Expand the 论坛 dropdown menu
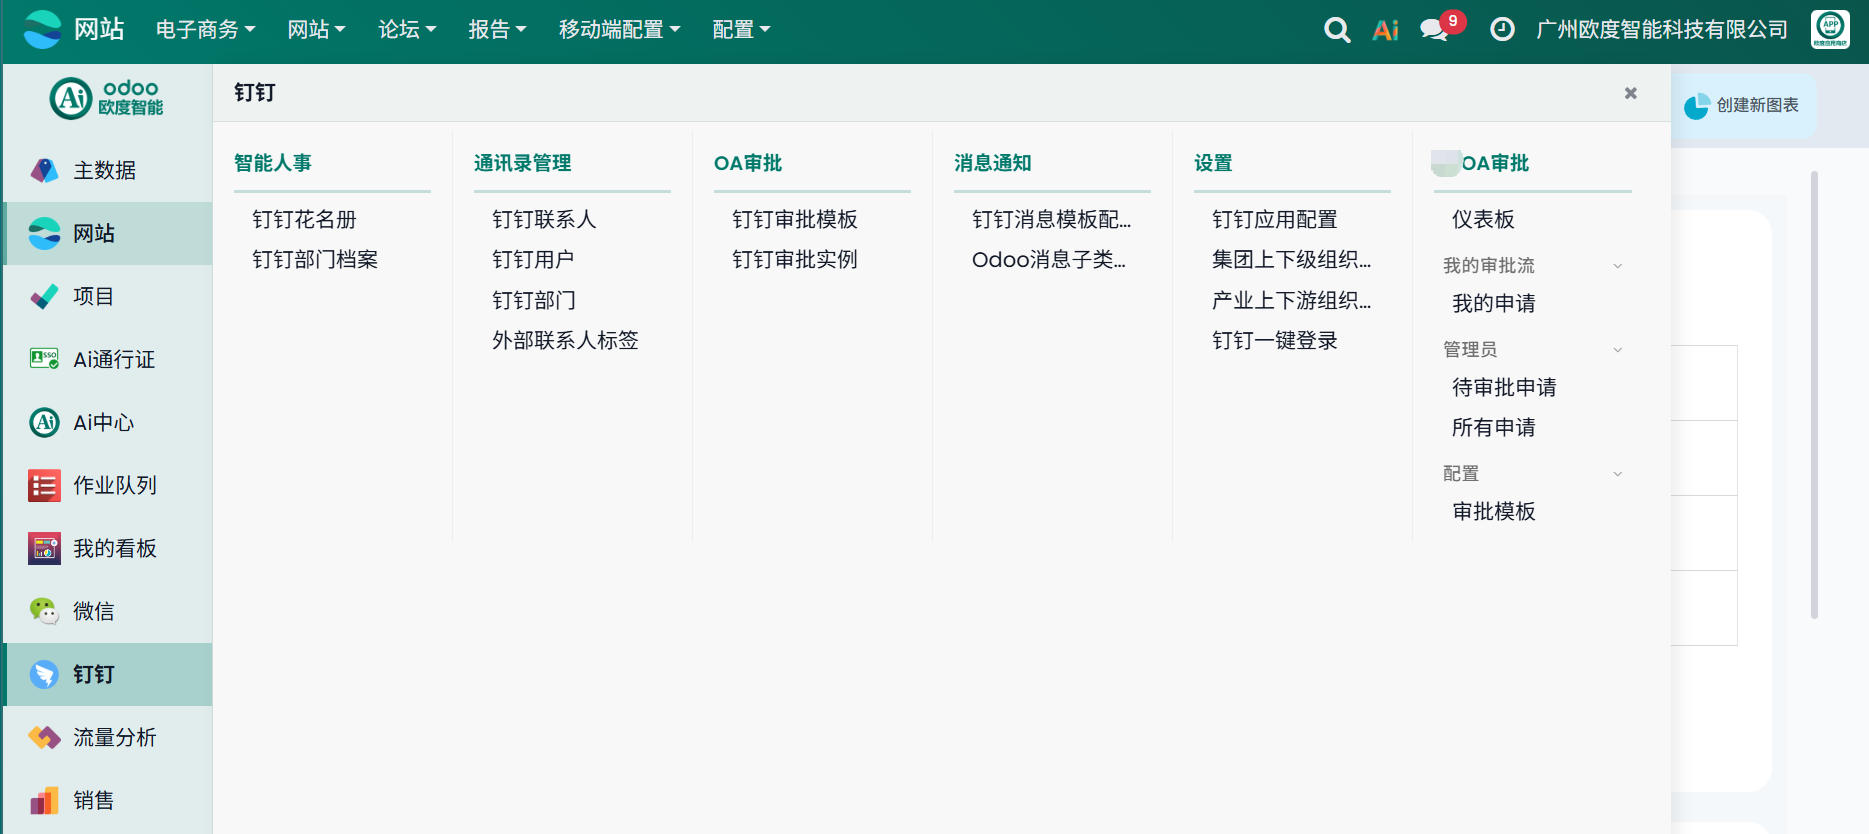This screenshot has height=834, width=1869. (407, 30)
